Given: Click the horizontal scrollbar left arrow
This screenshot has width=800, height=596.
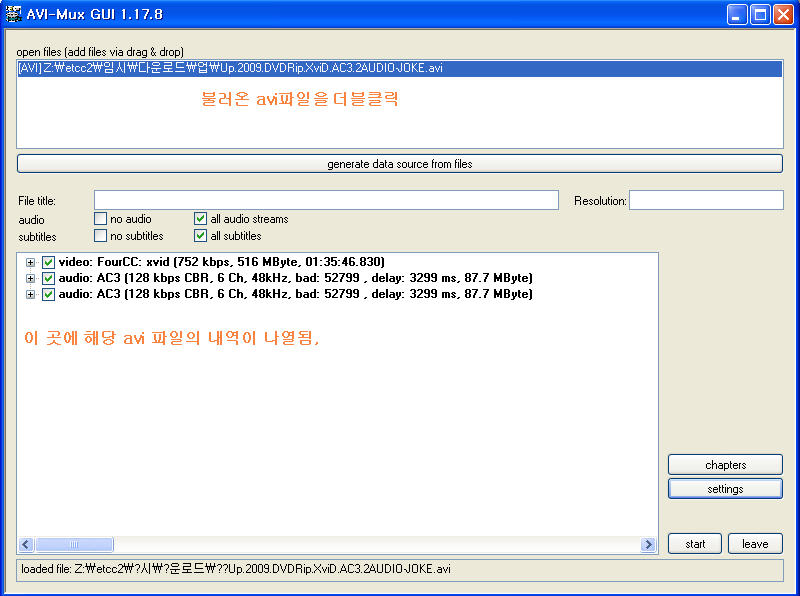Looking at the screenshot, I should coord(27,544).
